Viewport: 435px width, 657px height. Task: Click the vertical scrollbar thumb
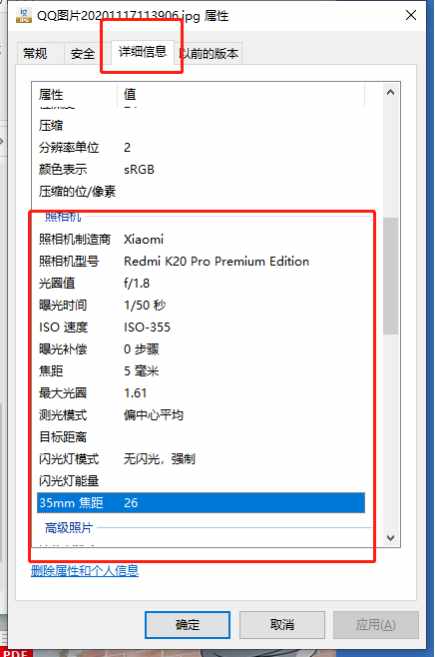click(x=390, y=275)
